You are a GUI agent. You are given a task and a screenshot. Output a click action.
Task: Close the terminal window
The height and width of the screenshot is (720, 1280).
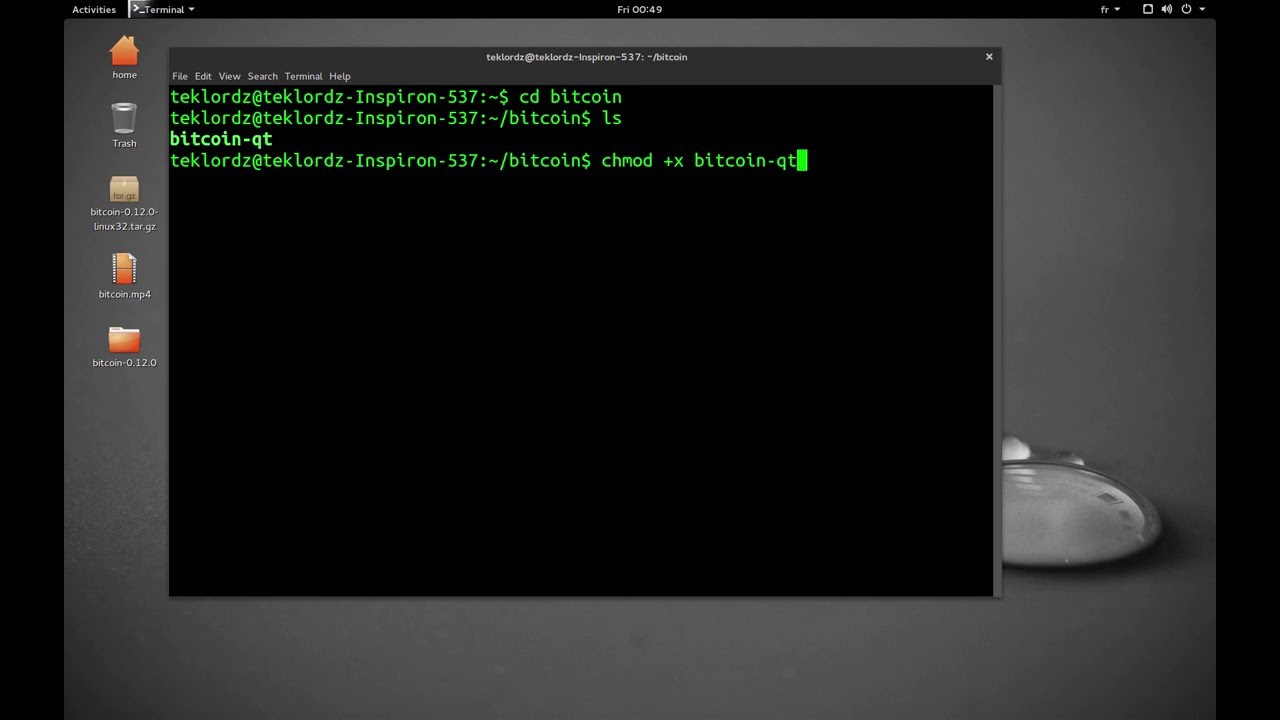click(989, 56)
